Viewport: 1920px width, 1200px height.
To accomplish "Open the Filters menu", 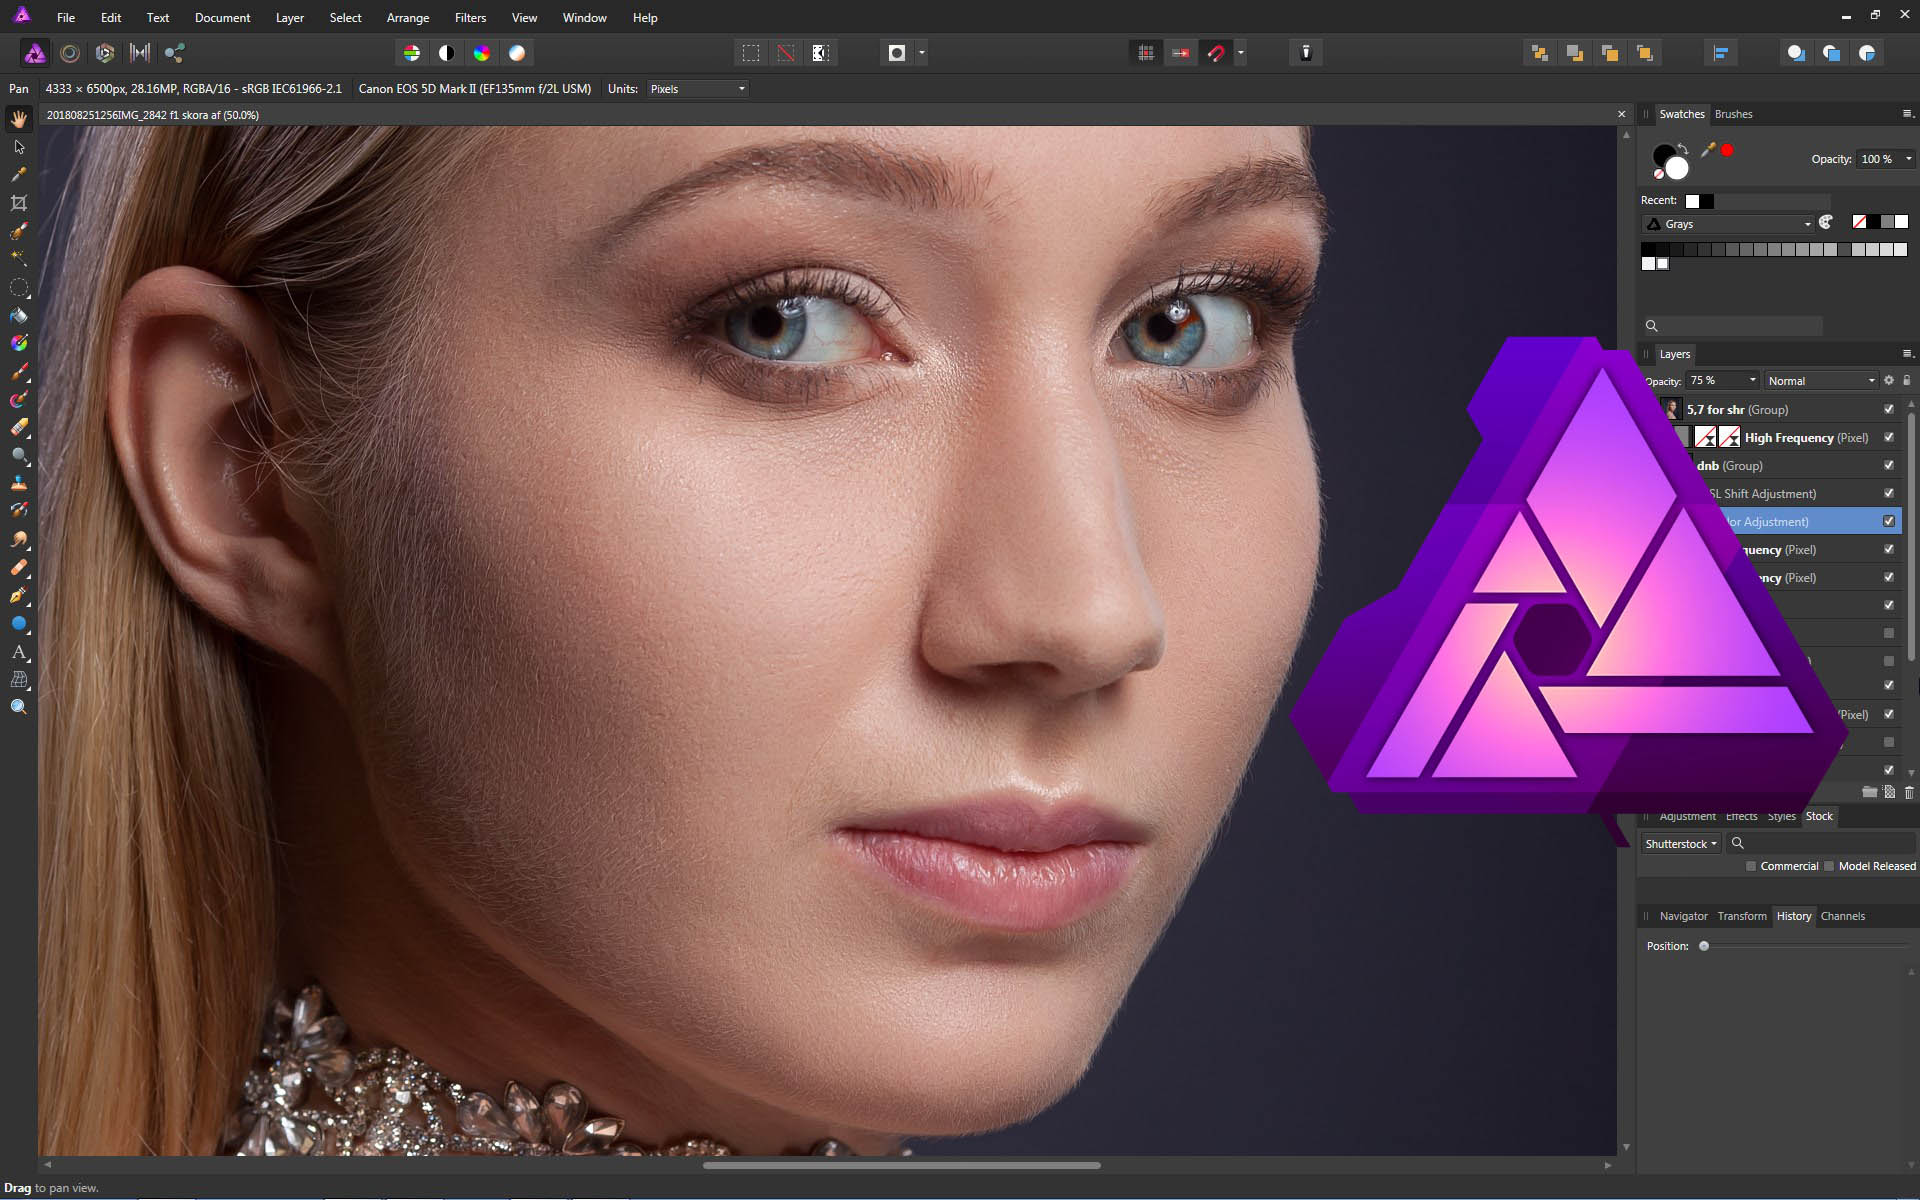I will [470, 18].
